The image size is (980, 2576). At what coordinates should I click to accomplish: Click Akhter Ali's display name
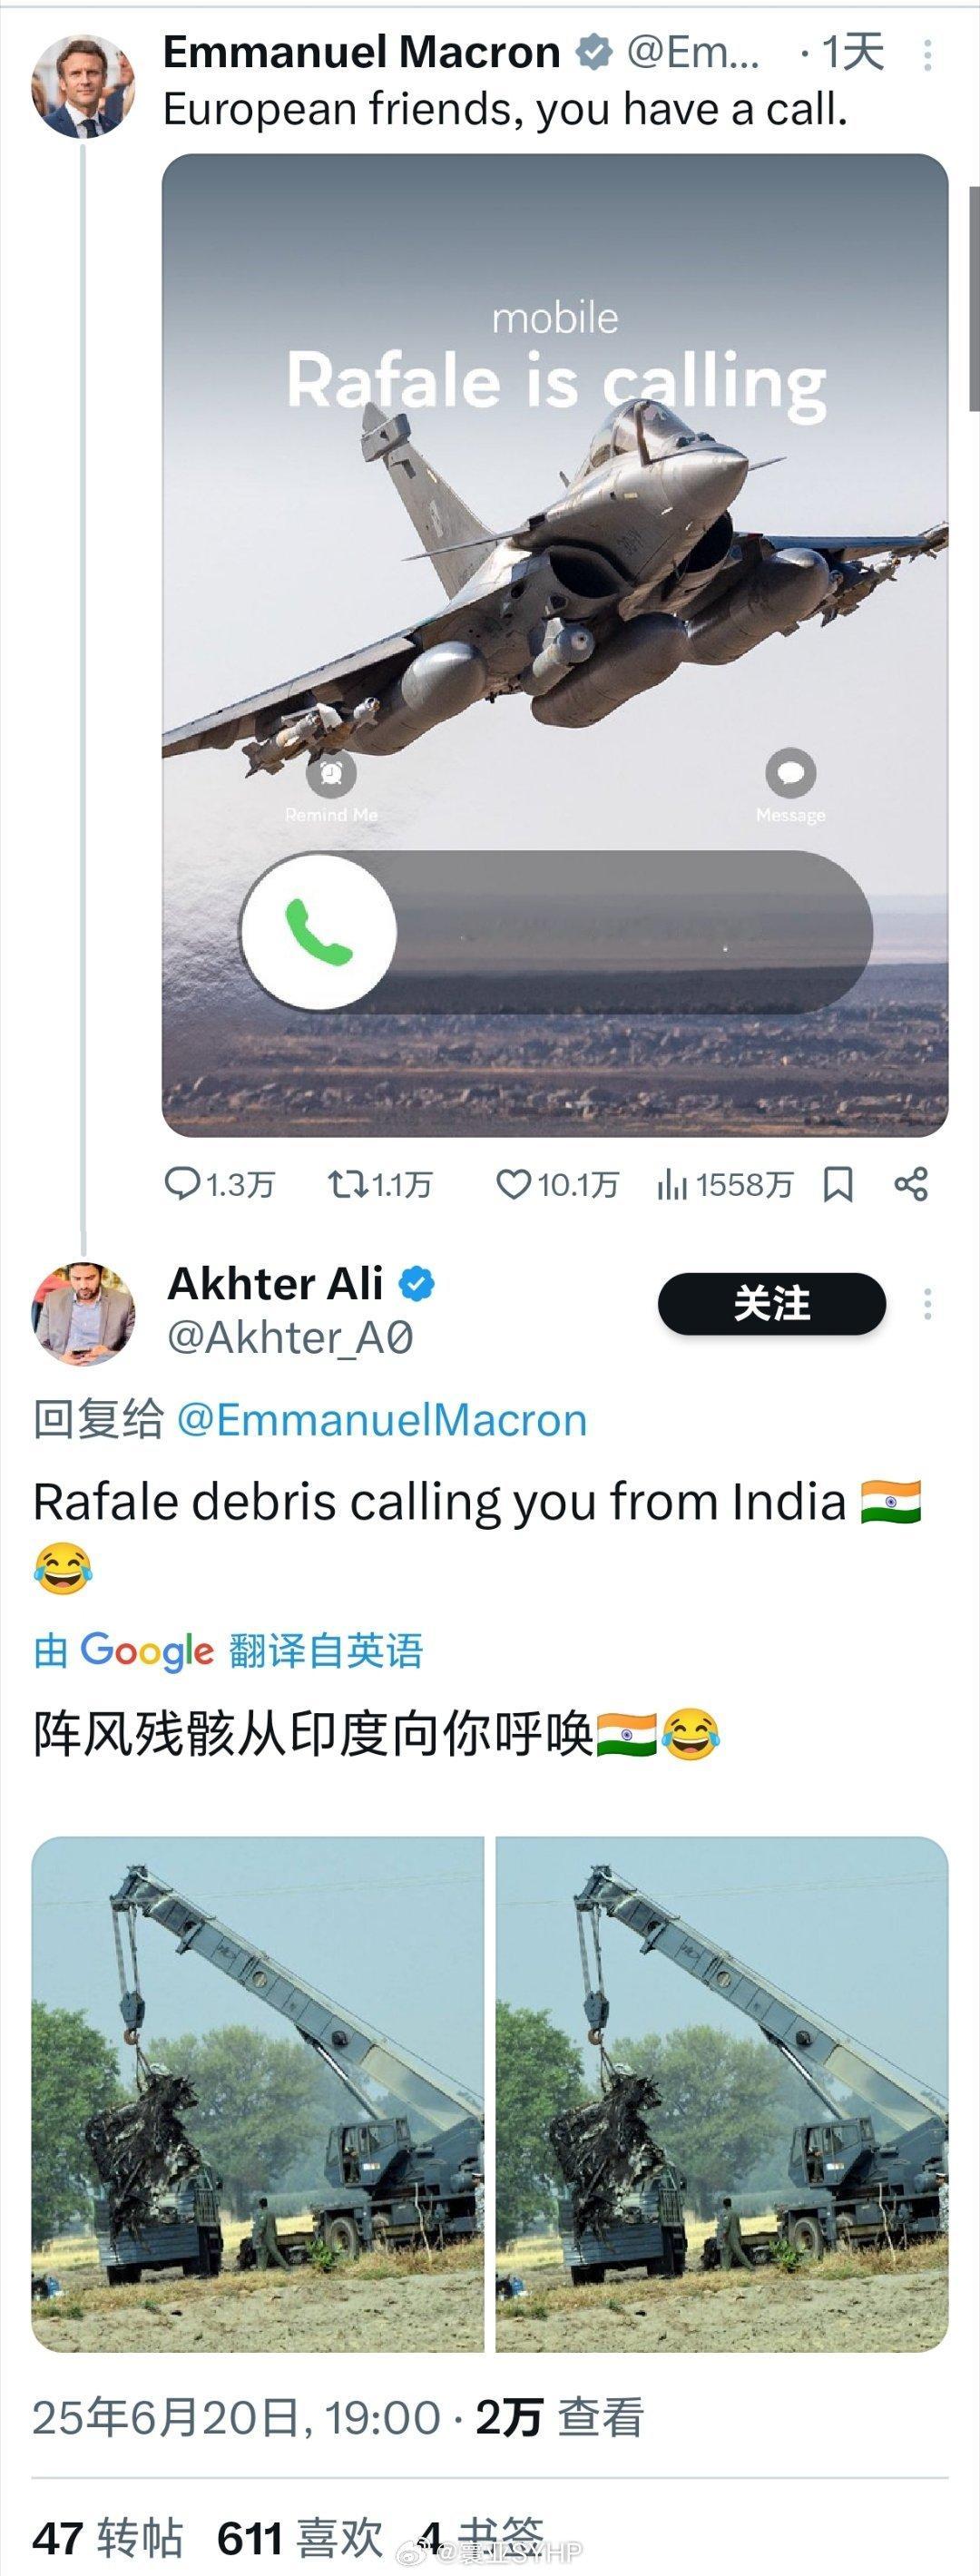[x=275, y=1283]
